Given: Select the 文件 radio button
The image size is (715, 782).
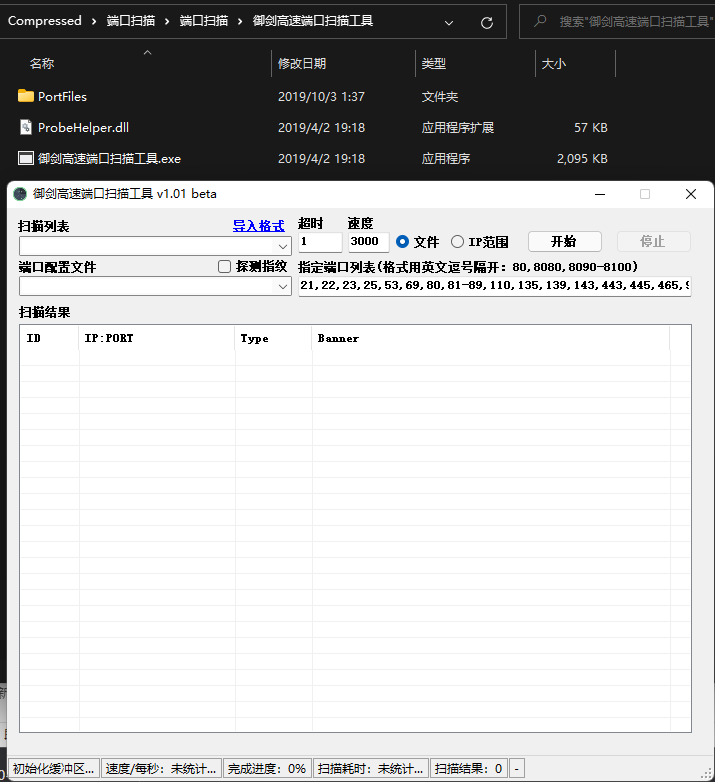Looking at the screenshot, I should 402,242.
